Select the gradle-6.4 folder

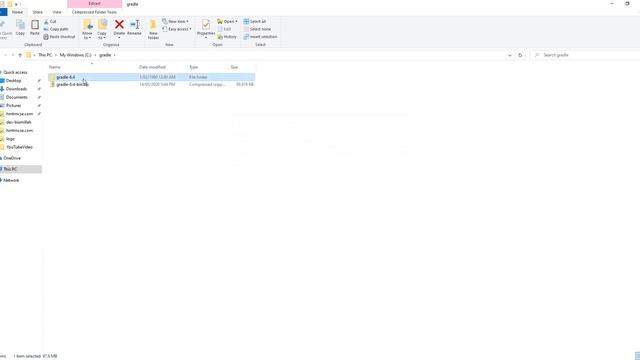click(65, 77)
